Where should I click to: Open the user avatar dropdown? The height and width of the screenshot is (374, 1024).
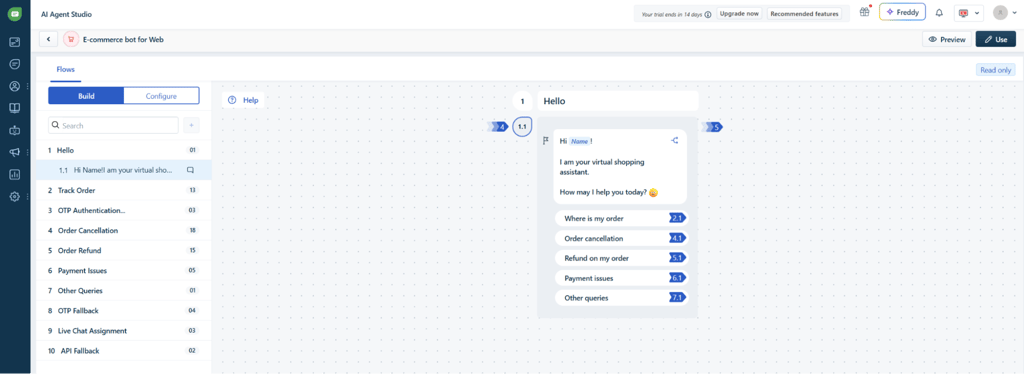click(x=1004, y=13)
